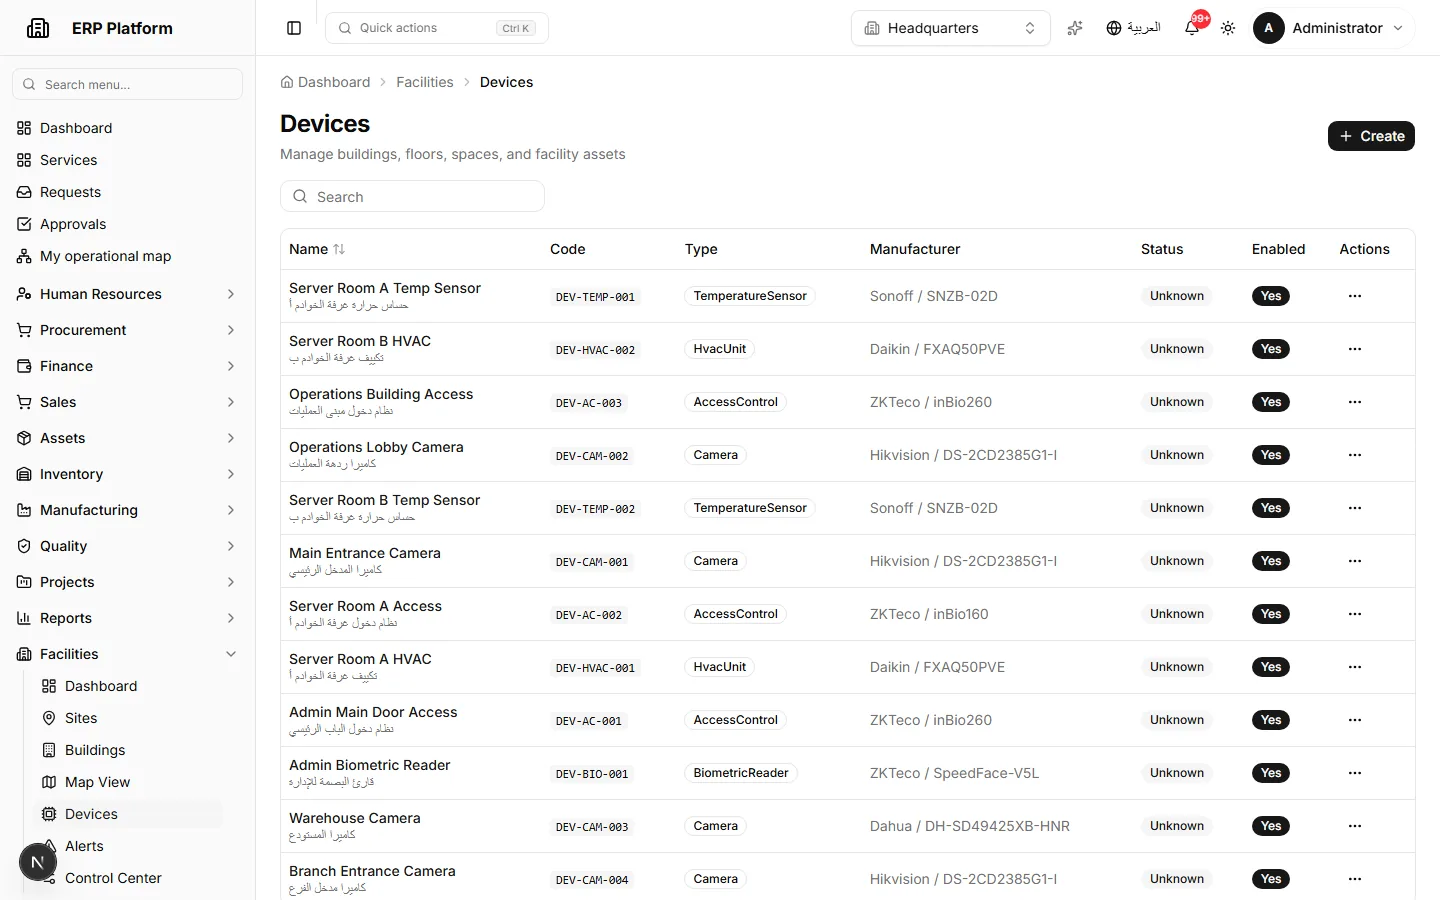The width and height of the screenshot is (1440, 900).
Task: Open the Map View submenu item
Action: [x=128, y=782]
